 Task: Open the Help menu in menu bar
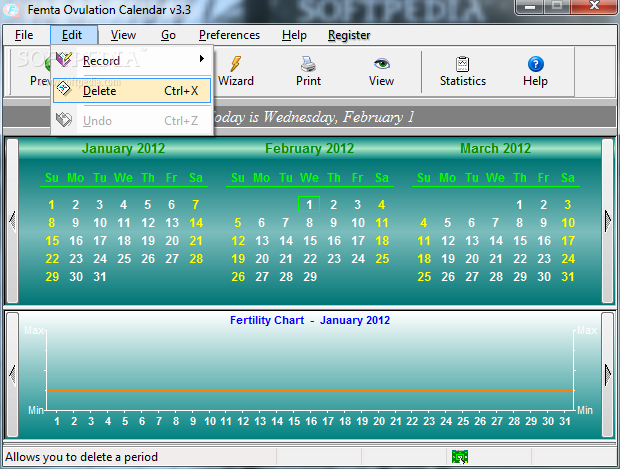(x=294, y=35)
